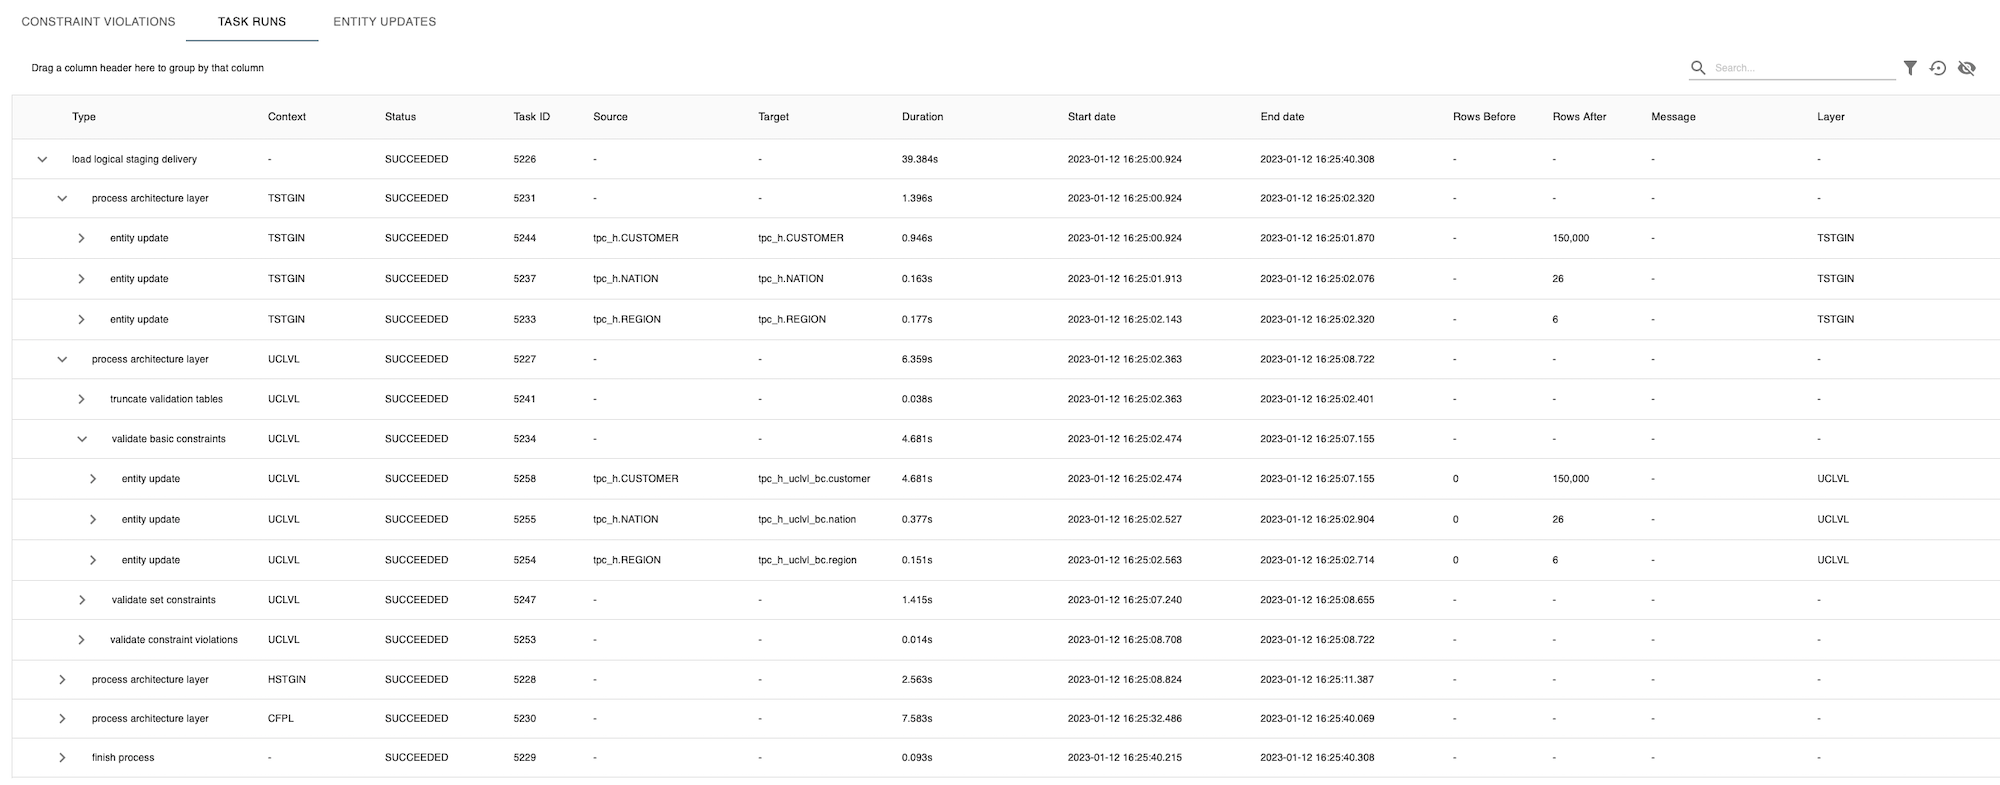The height and width of the screenshot is (785, 2000).
Task: Sort by Context column header
Action: (287, 117)
